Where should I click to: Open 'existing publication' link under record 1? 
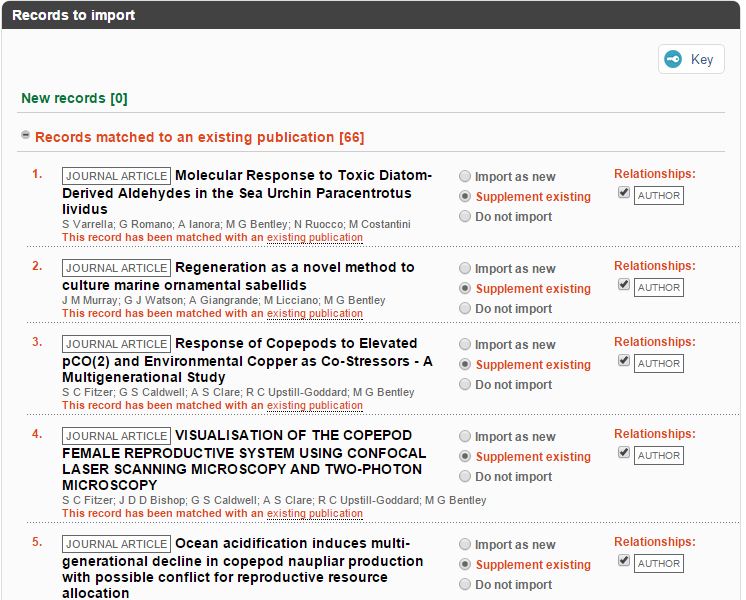click(x=314, y=237)
